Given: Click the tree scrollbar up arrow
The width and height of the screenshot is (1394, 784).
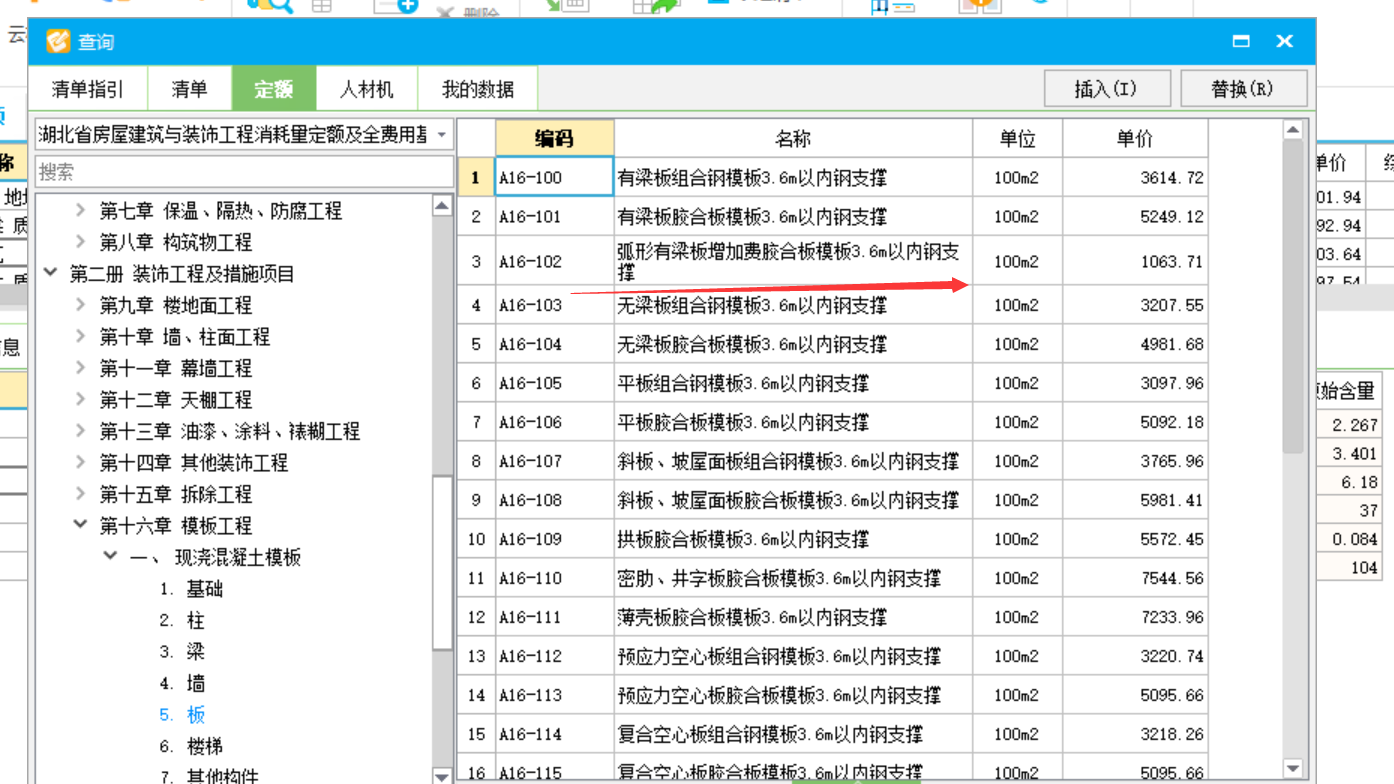Looking at the screenshot, I should click(442, 206).
